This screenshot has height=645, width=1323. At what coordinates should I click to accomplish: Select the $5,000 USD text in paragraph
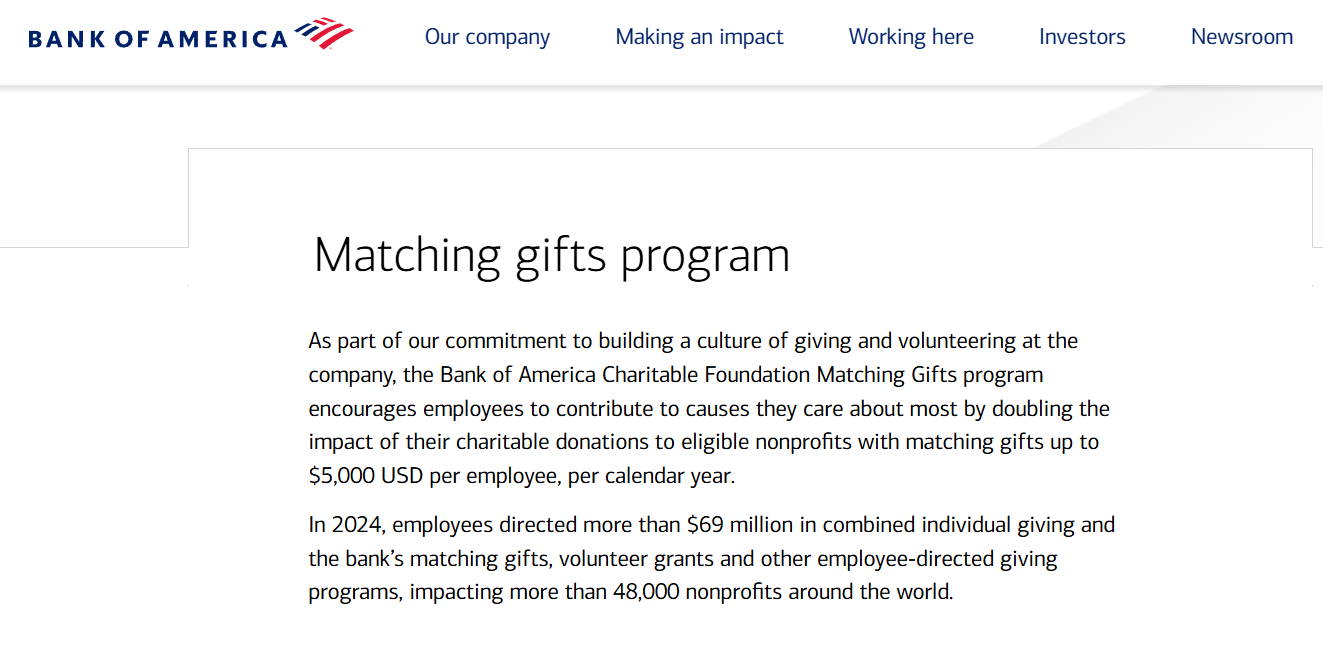tap(366, 476)
